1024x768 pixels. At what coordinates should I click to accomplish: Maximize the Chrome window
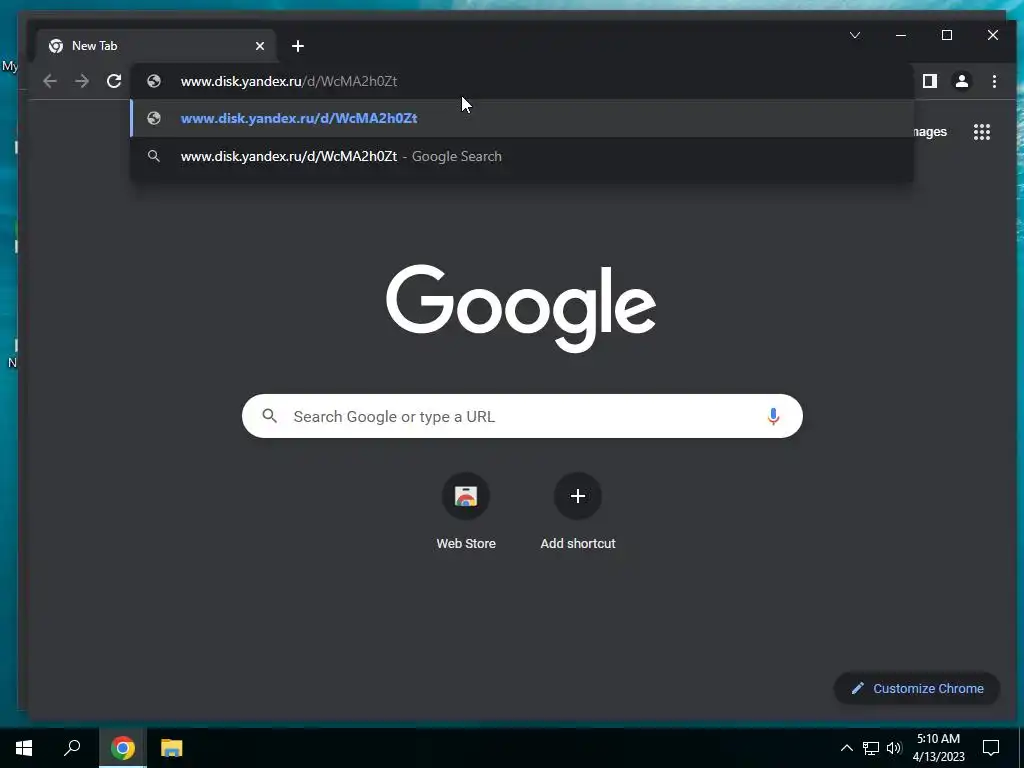[x=947, y=35]
